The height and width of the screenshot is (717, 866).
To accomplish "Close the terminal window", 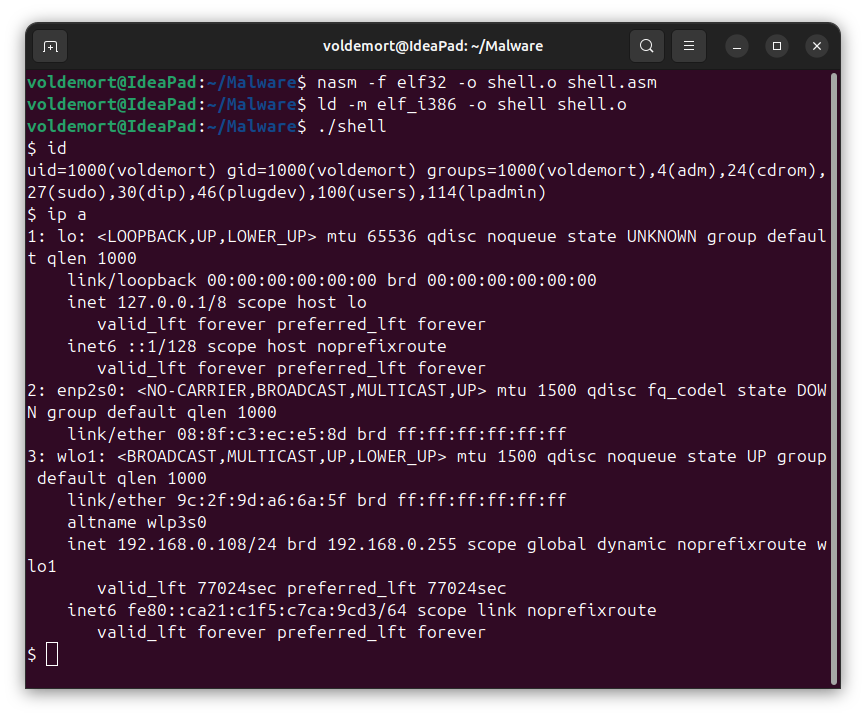I will coord(817,46).
